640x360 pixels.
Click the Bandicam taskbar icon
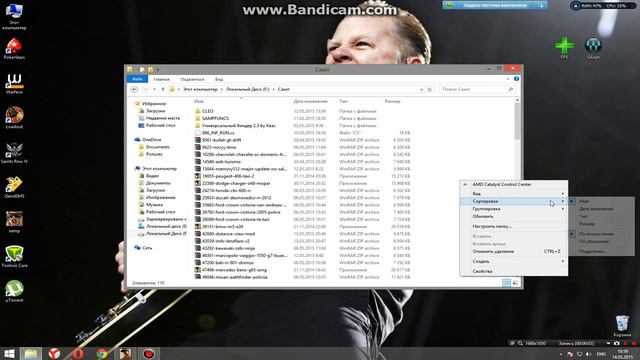pyautogui.click(x=149, y=353)
